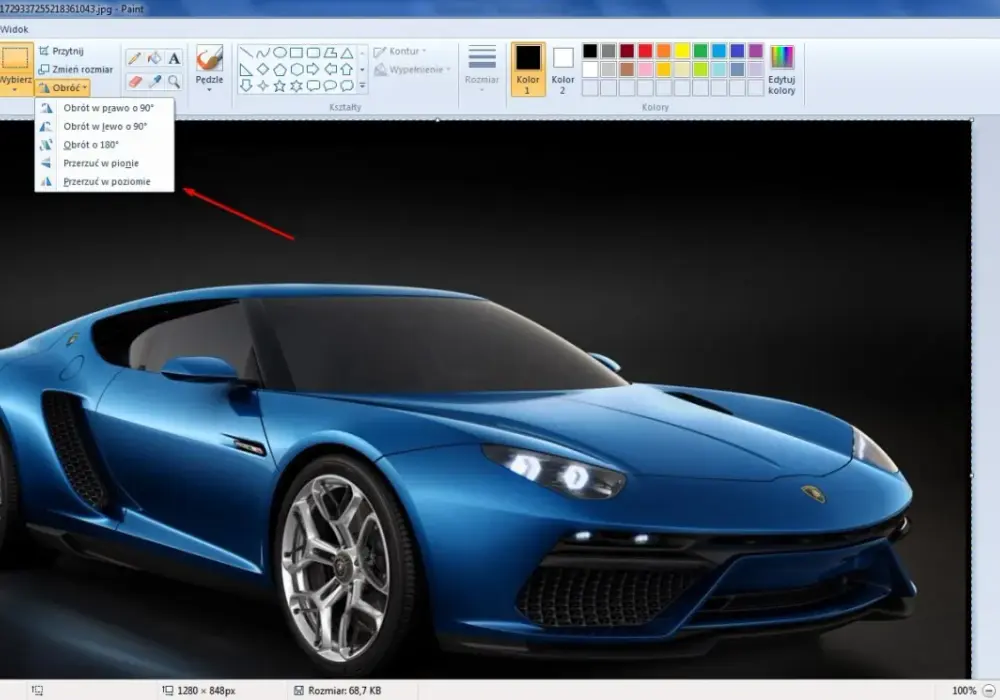Pick the pink color swatch
The image size is (1000, 700).
645,69
